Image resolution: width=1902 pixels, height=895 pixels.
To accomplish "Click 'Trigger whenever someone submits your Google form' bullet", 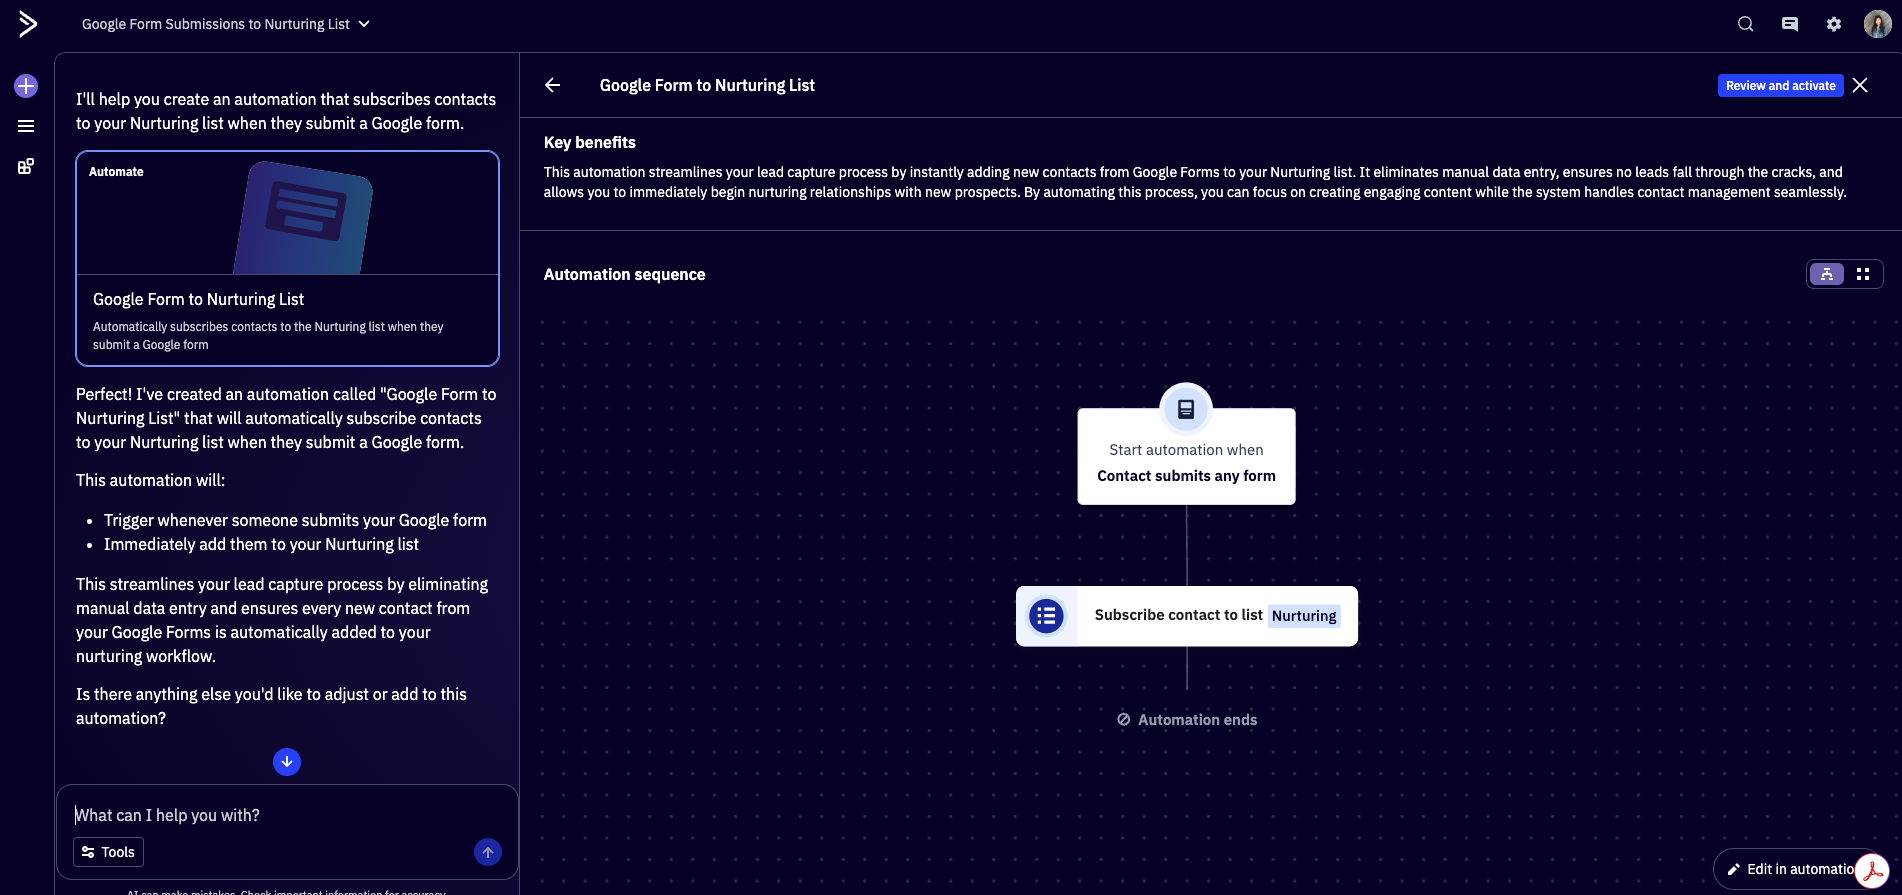I will [x=295, y=520].
